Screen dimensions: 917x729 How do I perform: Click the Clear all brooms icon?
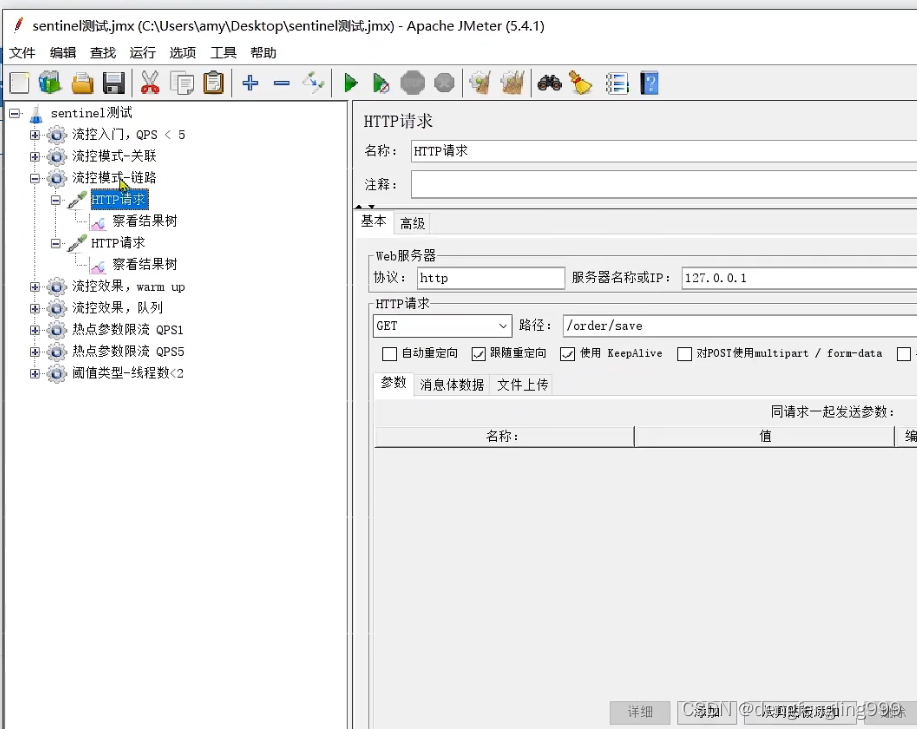click(x=512, y=83)
